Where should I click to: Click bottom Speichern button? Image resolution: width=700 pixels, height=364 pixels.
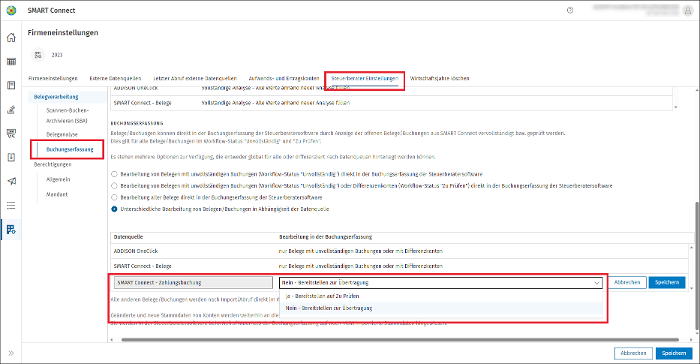(x=674, y=353)
